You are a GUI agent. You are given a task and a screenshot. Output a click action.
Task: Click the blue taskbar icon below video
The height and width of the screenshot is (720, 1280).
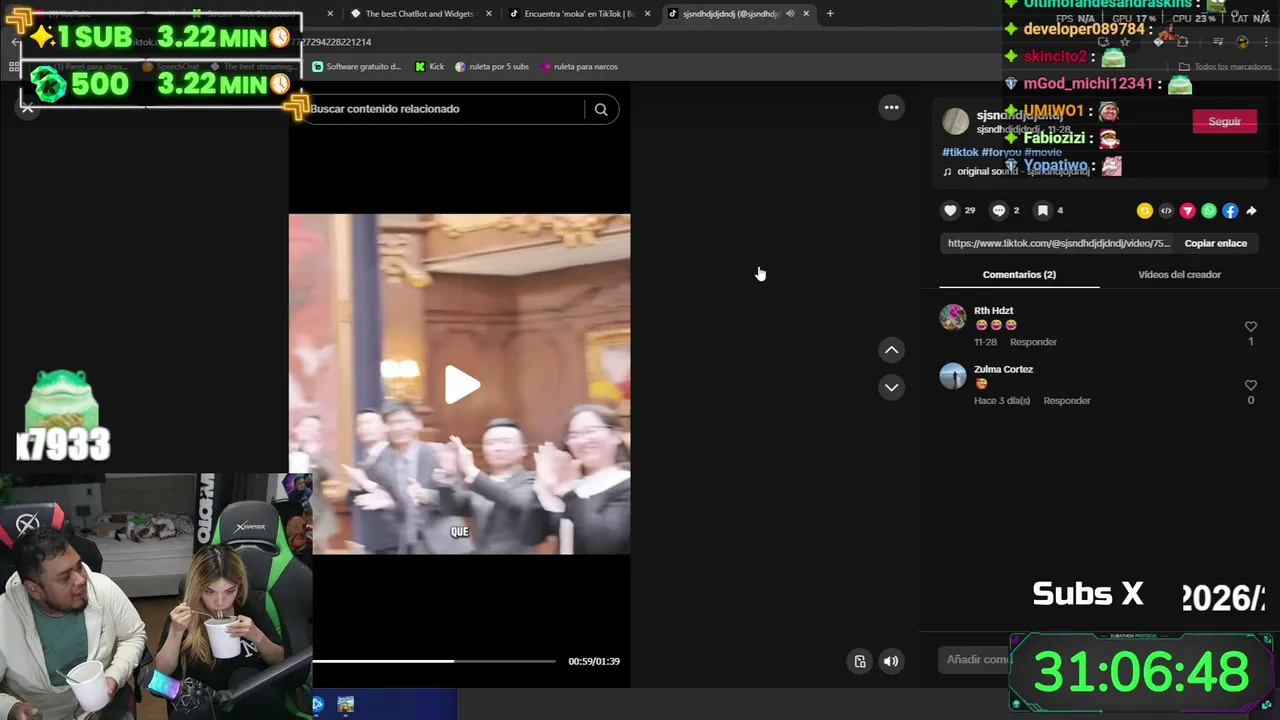tap(319, 704)
